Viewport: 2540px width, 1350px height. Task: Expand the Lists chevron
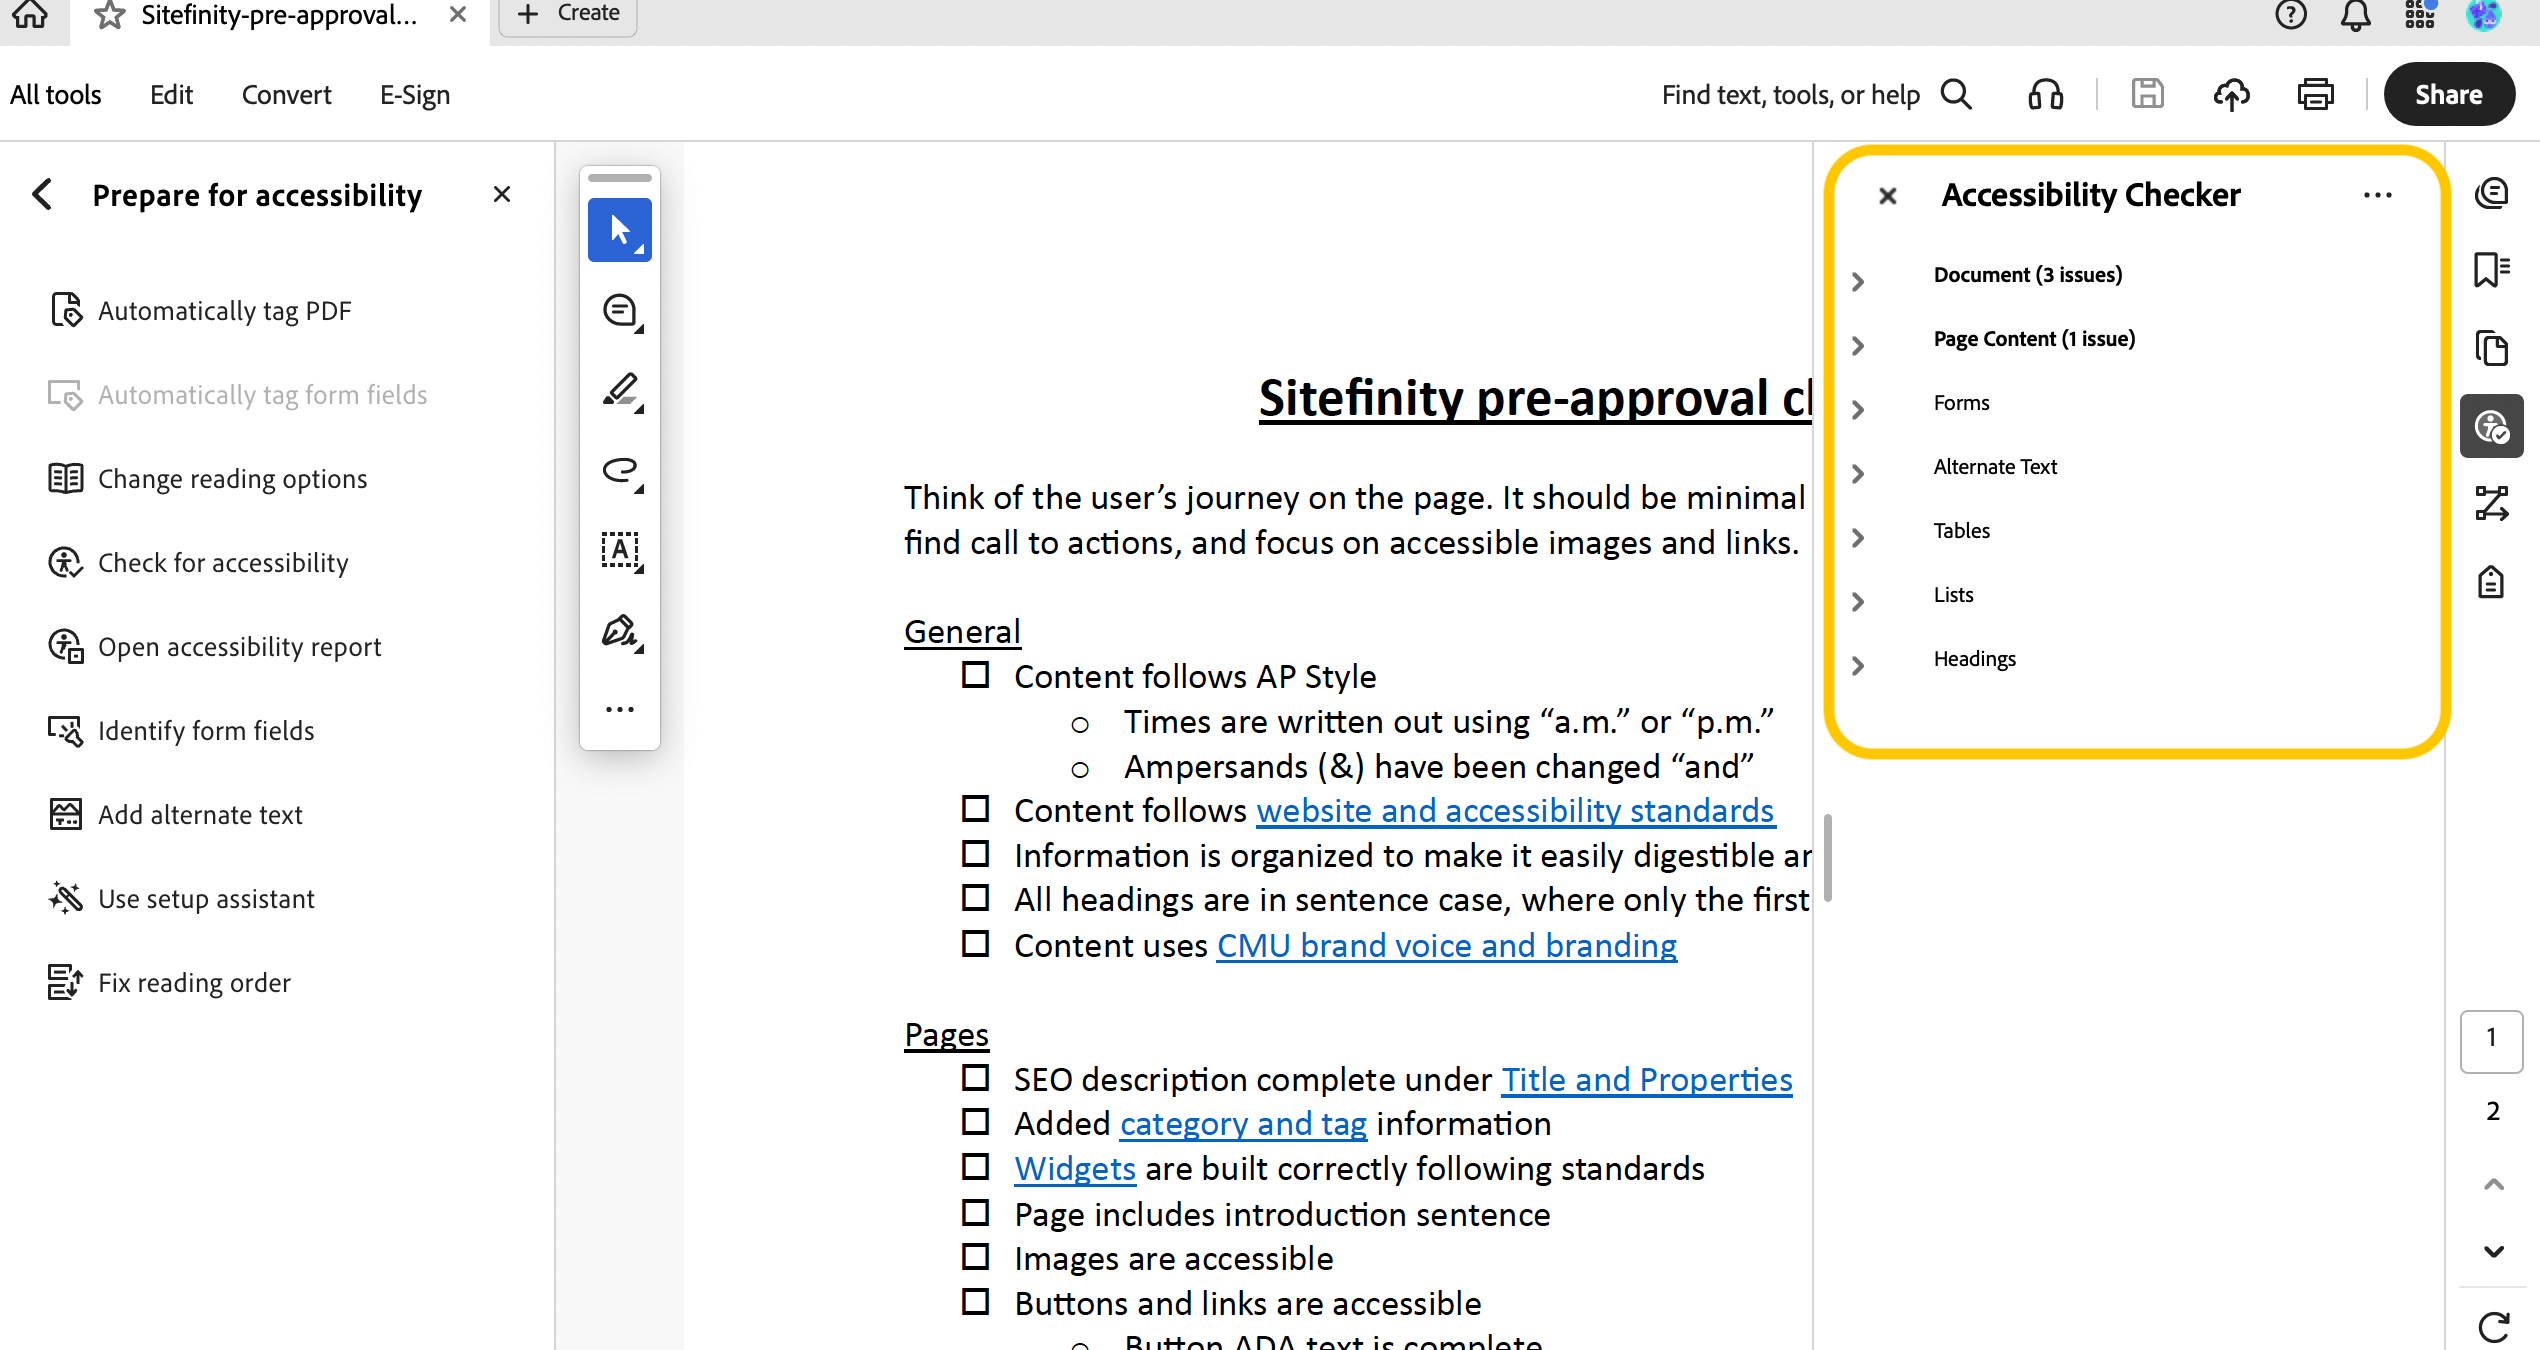point(1858,602)
